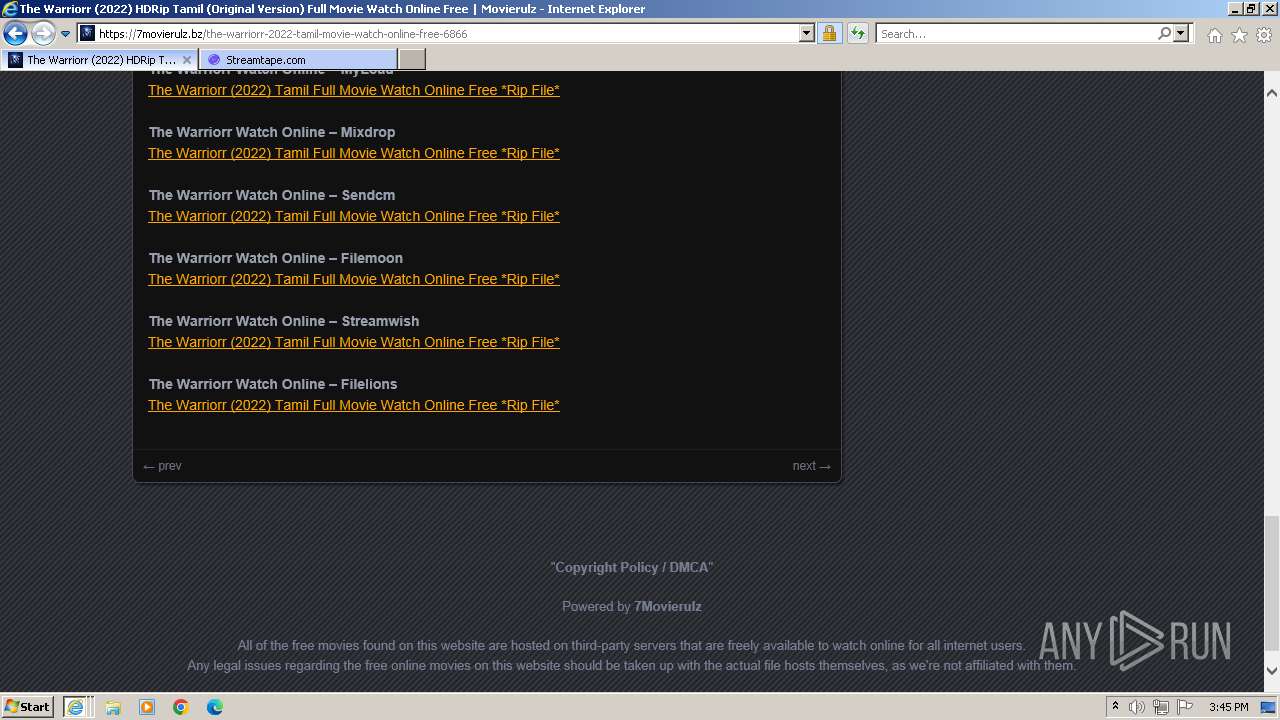Select "The Warriorr Watch Online – Filemoon" heading
Image resolution: width=1280 pixels, height=720 pixels.
pos(276,258)
